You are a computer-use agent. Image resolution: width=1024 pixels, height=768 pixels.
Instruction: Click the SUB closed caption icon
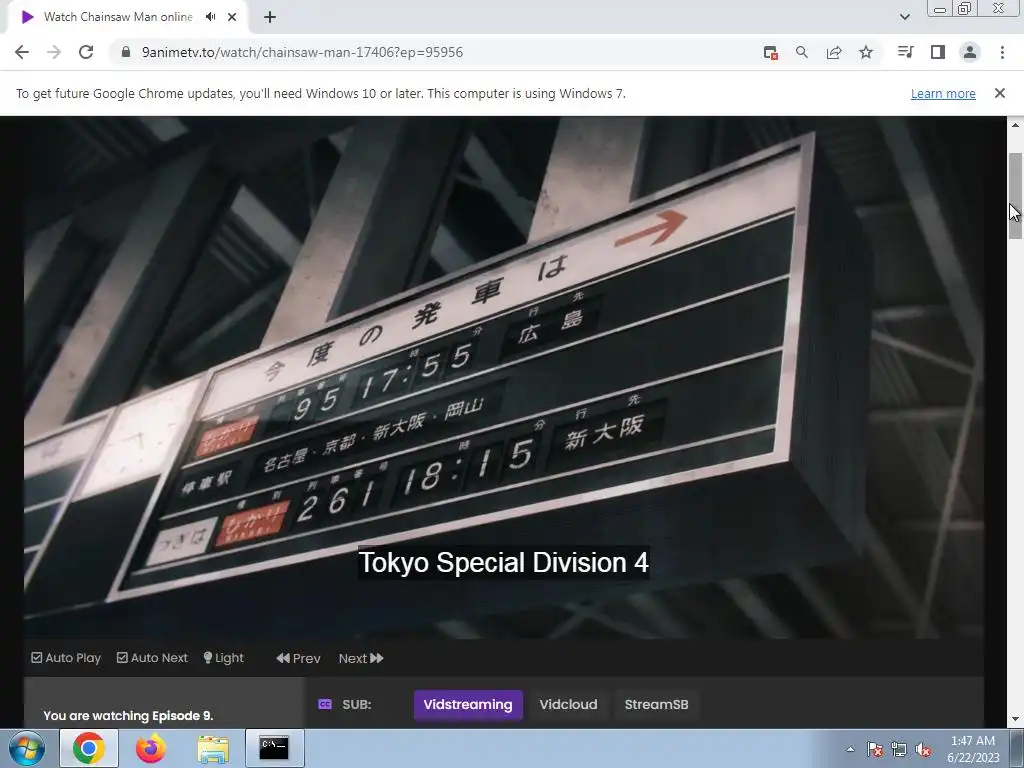coord(325,704)
